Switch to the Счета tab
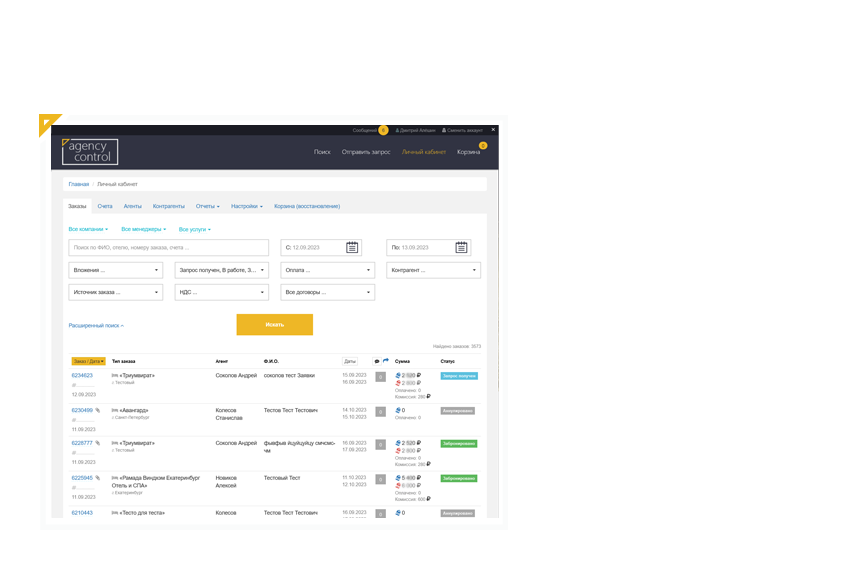 click(105, 206)
